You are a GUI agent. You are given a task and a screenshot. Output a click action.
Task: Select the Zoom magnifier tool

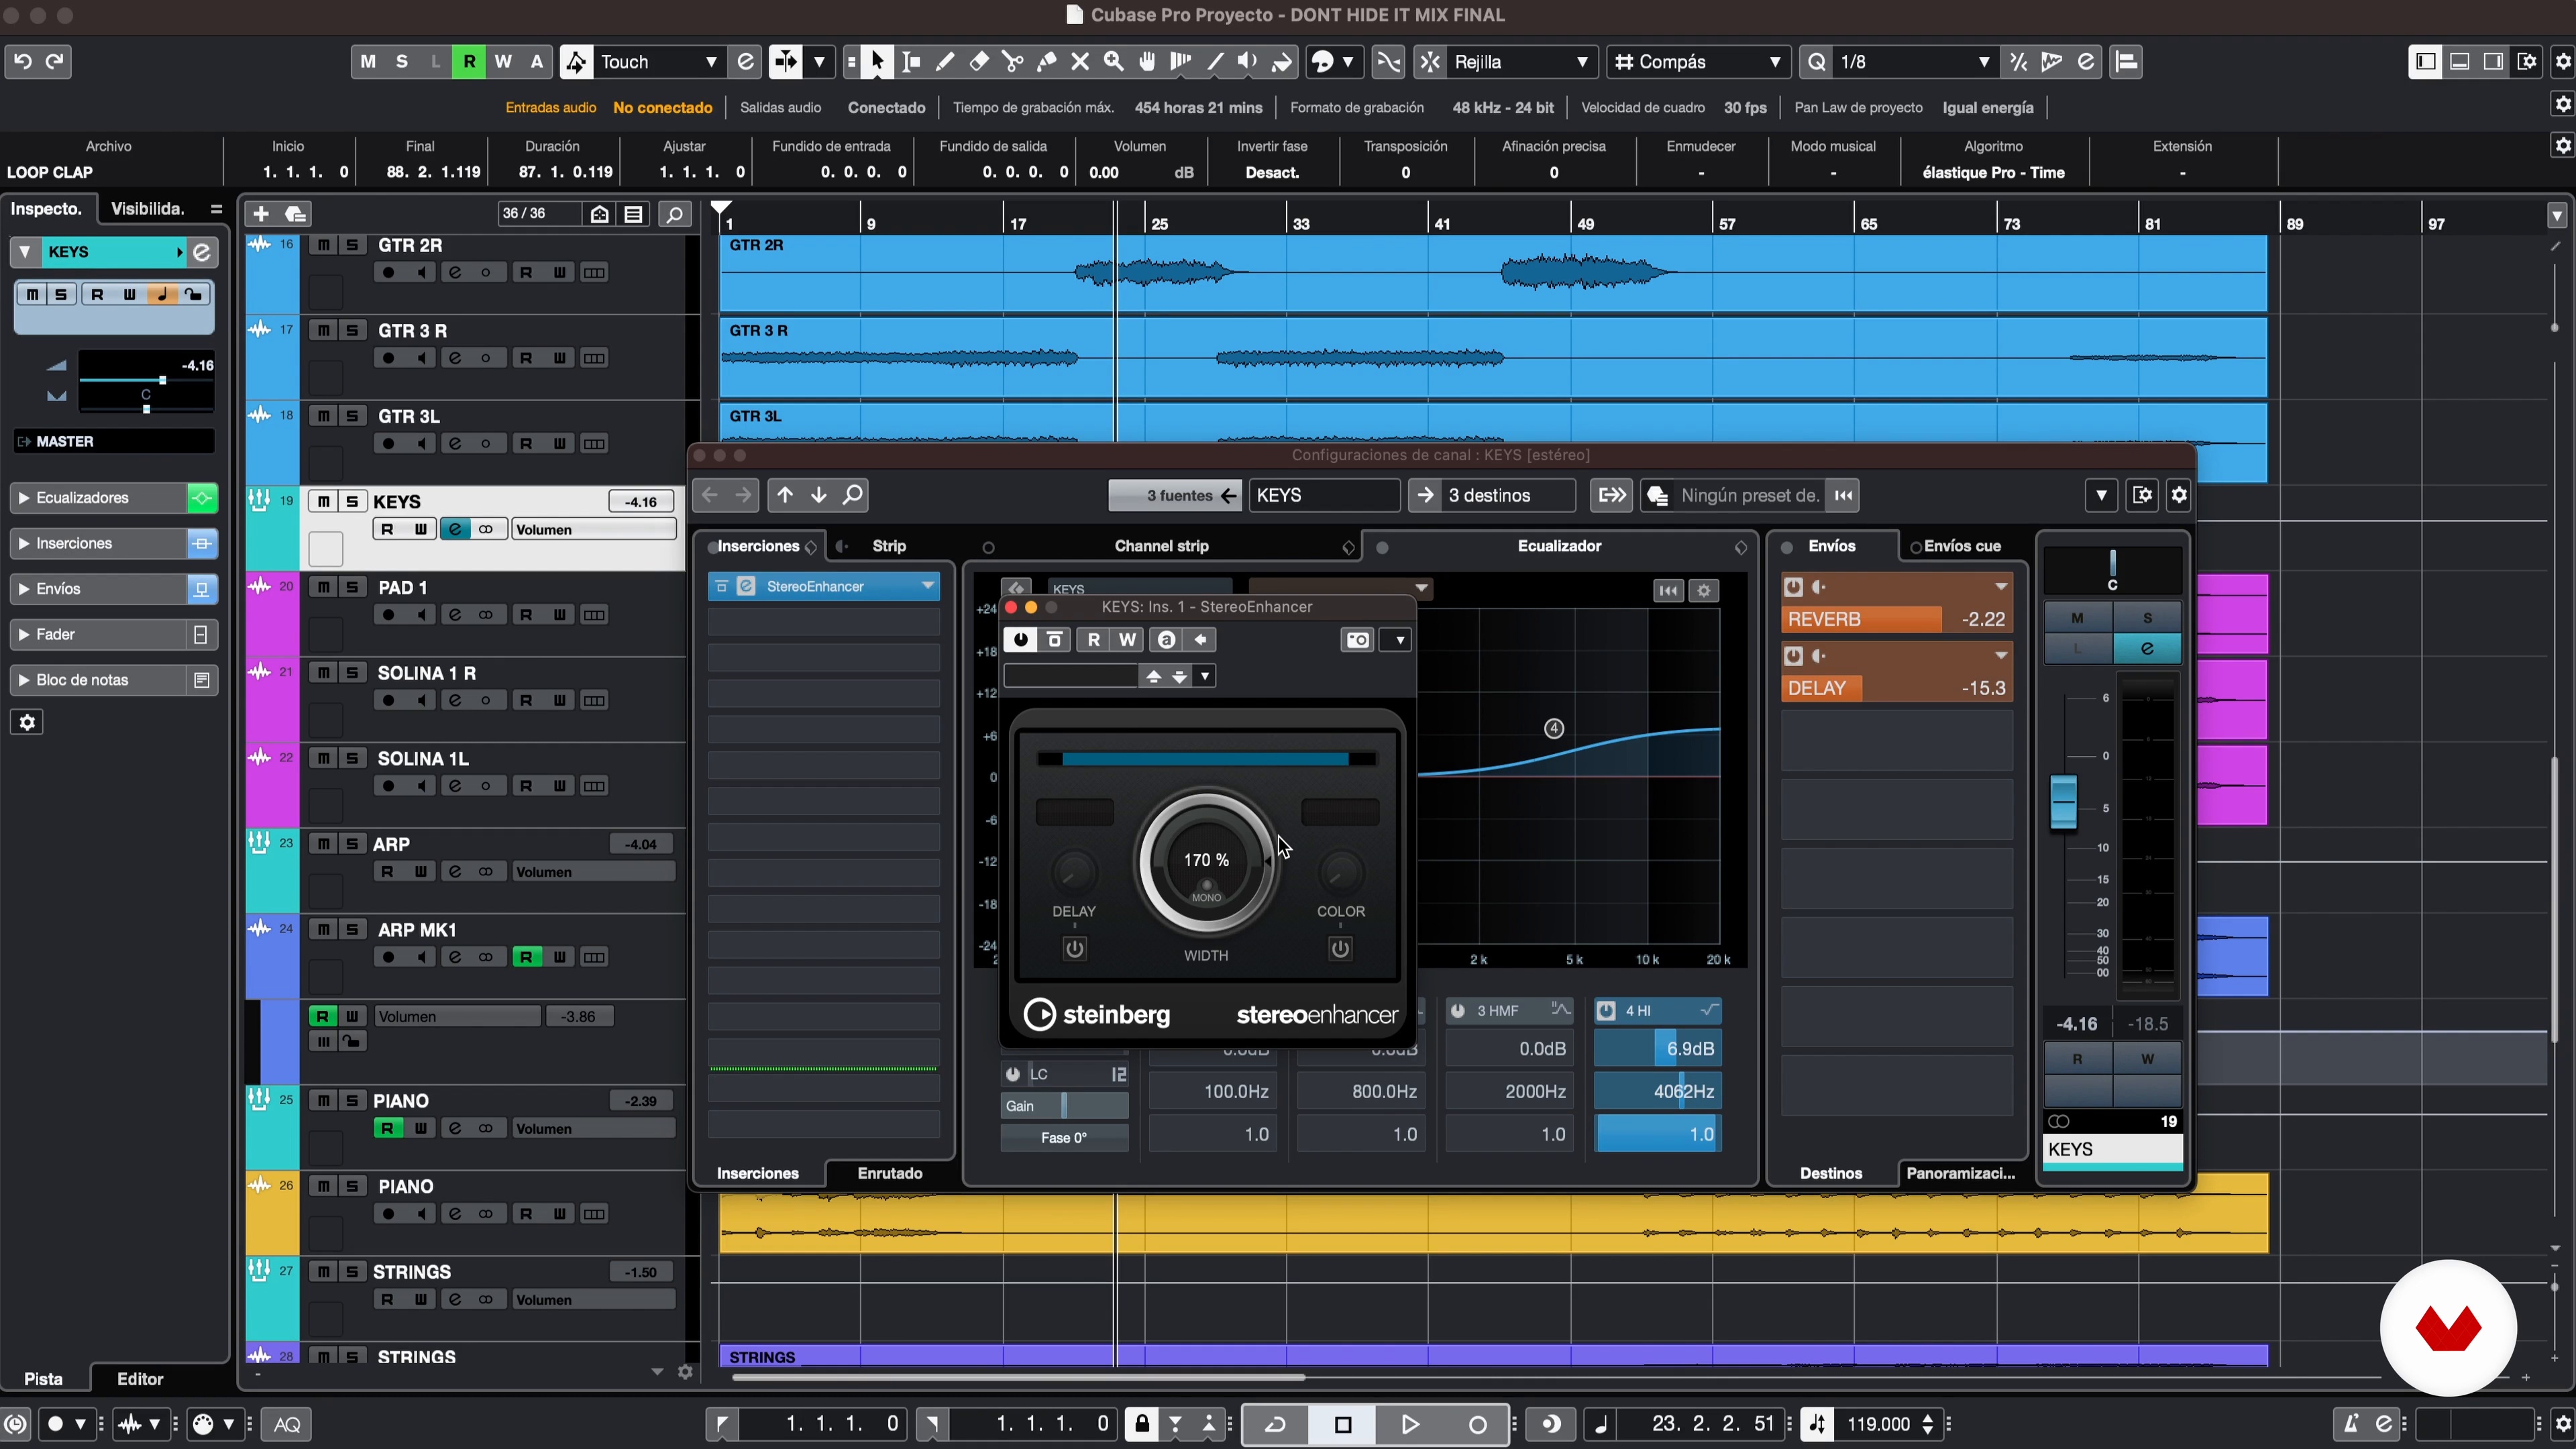1114,61
